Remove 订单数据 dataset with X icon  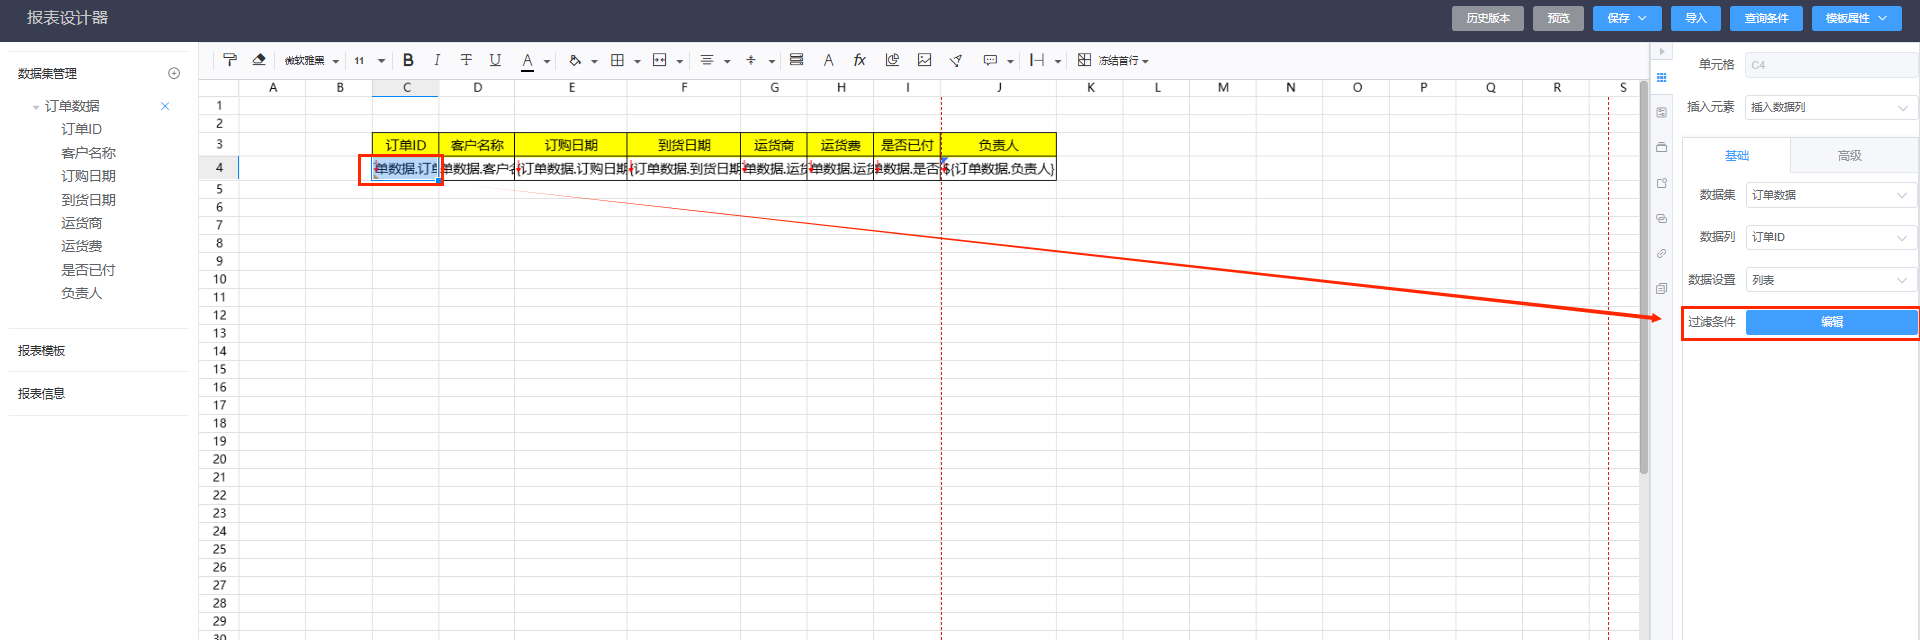165,106
